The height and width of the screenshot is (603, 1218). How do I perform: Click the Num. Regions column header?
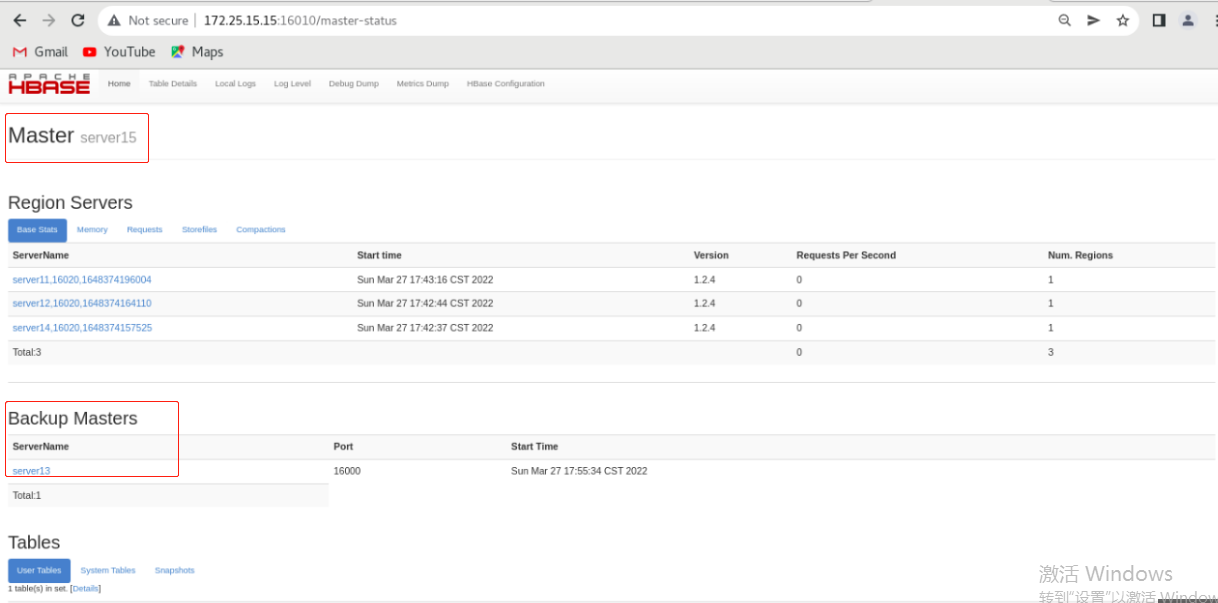(x=1080, y=255)
